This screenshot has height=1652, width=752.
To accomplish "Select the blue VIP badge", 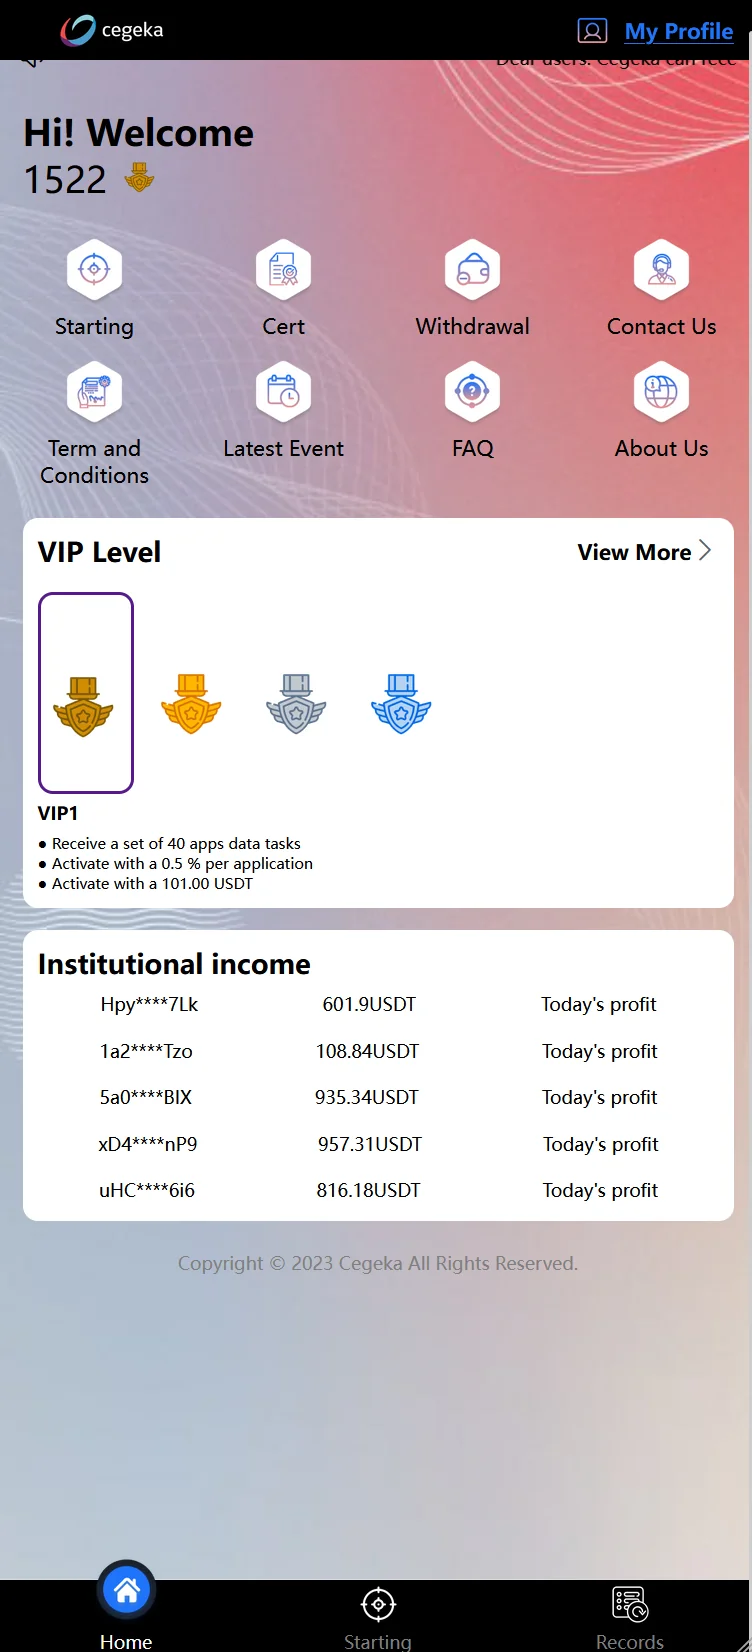I will 401,704.
